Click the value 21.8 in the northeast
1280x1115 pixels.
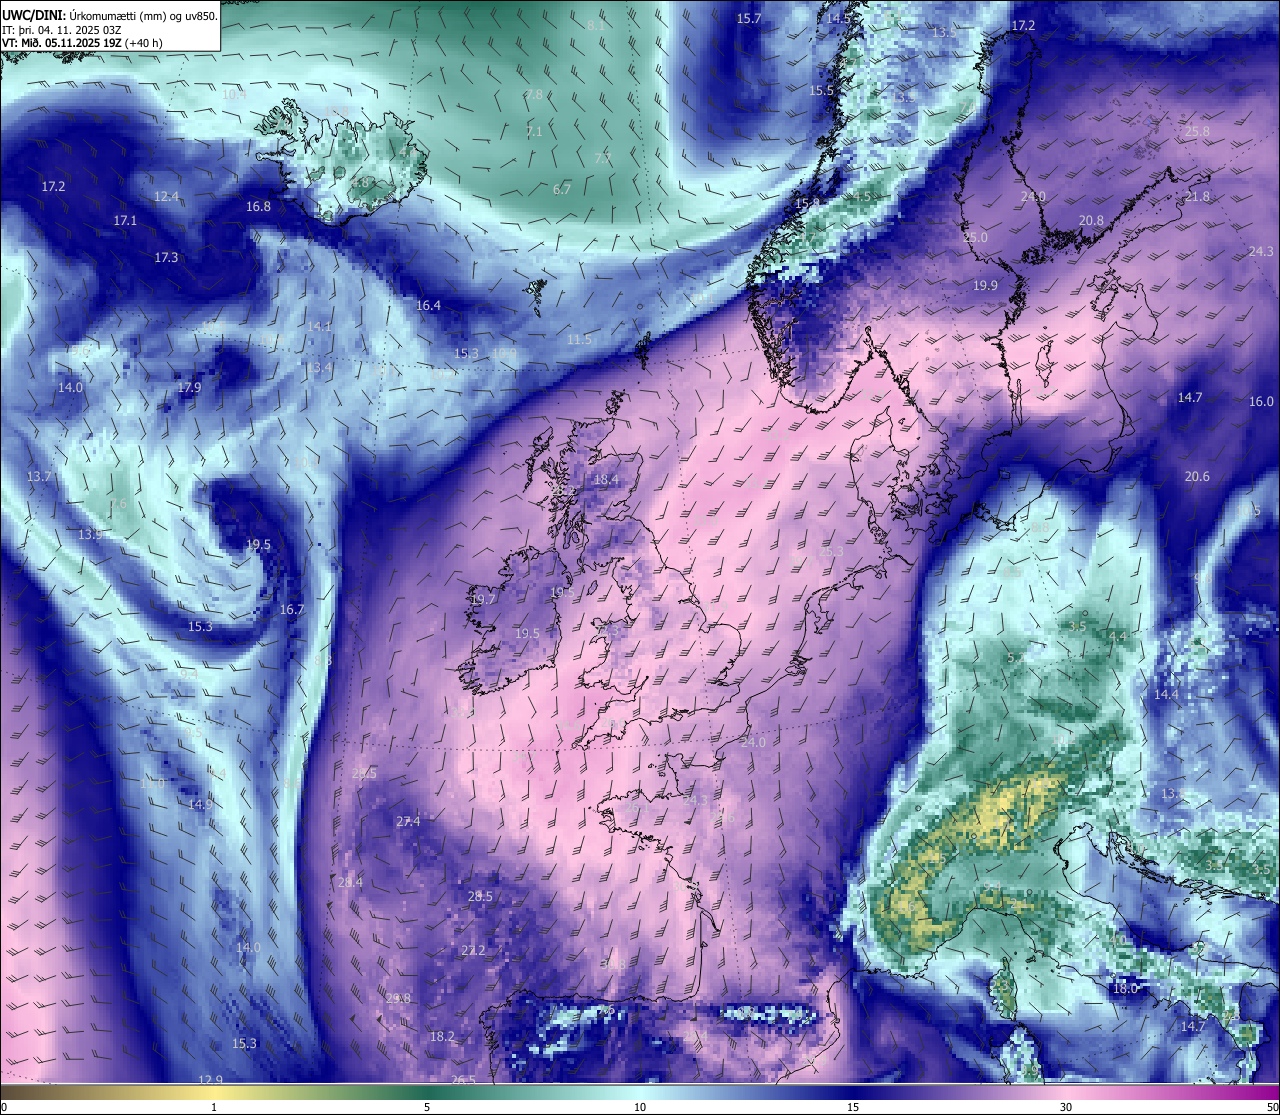1197,196
